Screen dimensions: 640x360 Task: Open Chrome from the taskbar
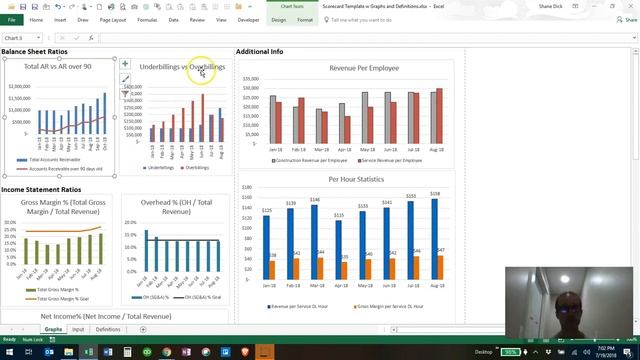point(167,352)
